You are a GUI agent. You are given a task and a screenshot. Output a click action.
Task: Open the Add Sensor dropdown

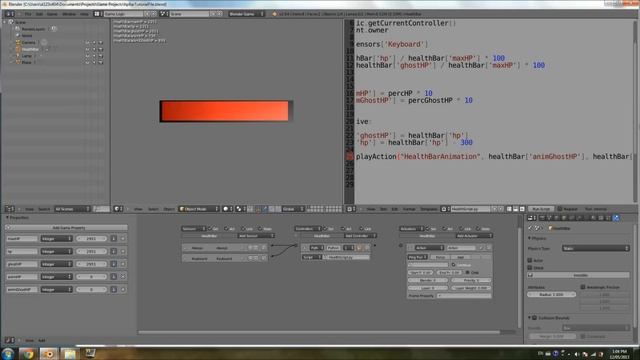[256, 236]
